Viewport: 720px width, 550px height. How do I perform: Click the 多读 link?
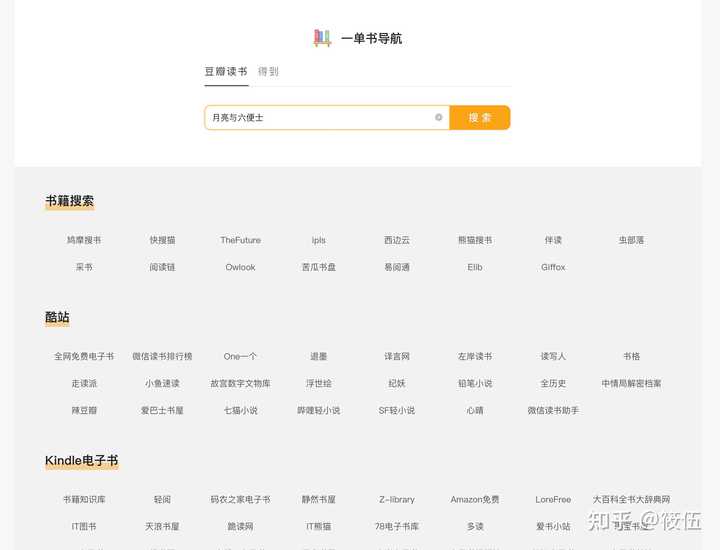pos(475,527)
